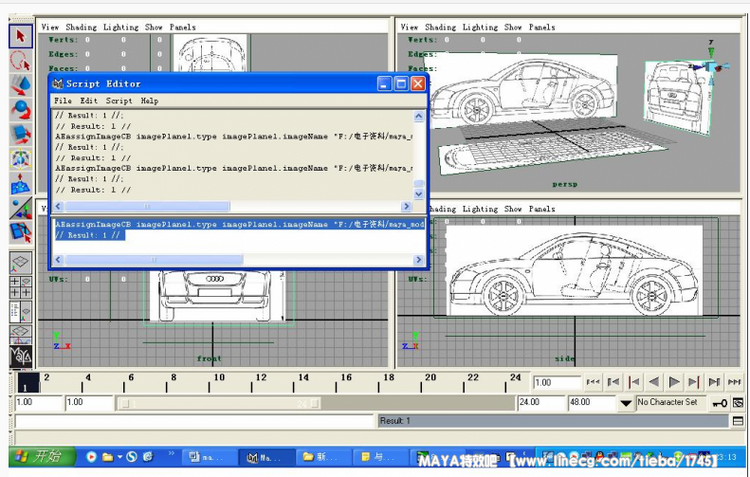Open View menu of top-left viewport
Viewport: 750px width, 477px height.
tap(50, 27)
